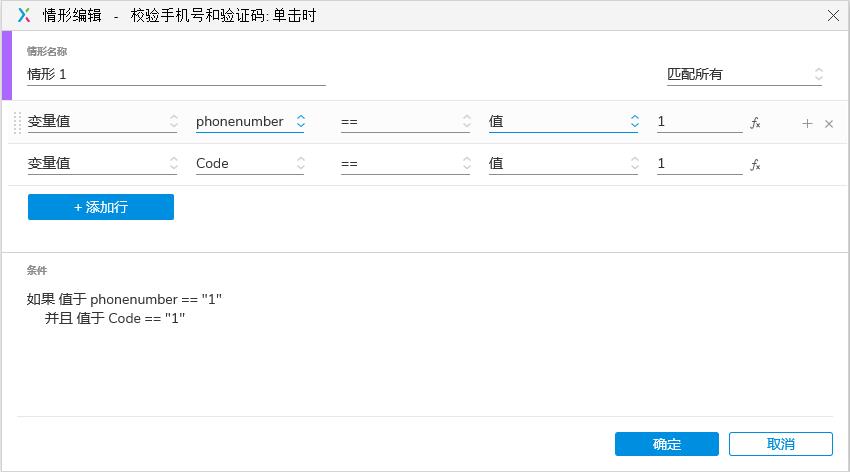Open == operator dropdown in Code row

coord(405,163)
